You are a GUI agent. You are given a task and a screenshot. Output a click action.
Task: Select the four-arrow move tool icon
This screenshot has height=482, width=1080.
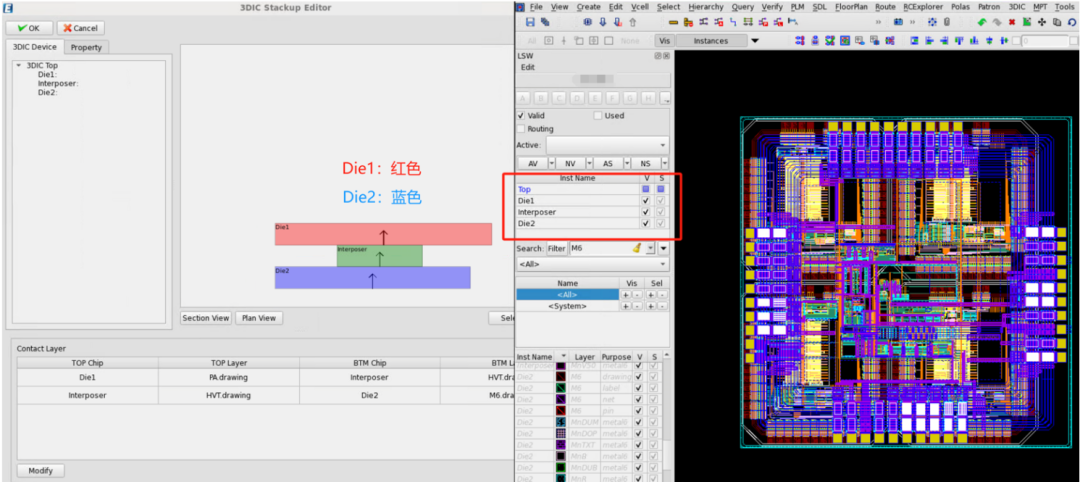pyautogui.click(x=1042, y=22)
